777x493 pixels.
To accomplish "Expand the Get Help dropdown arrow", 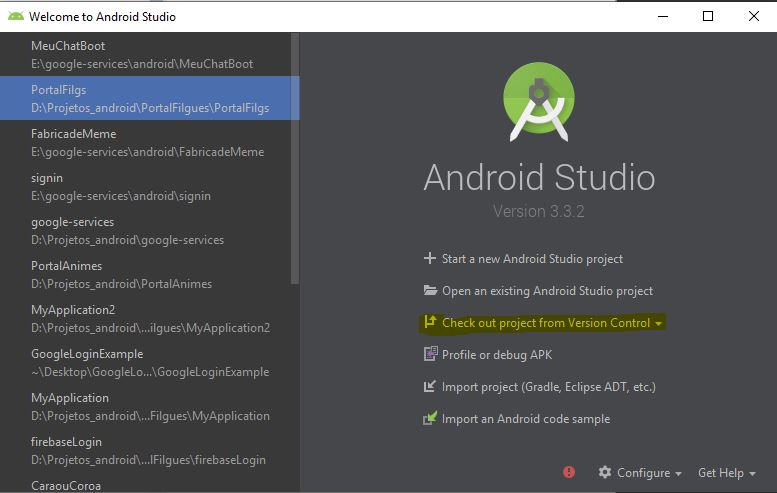I will pyautogui.click(x=752, y=474).
